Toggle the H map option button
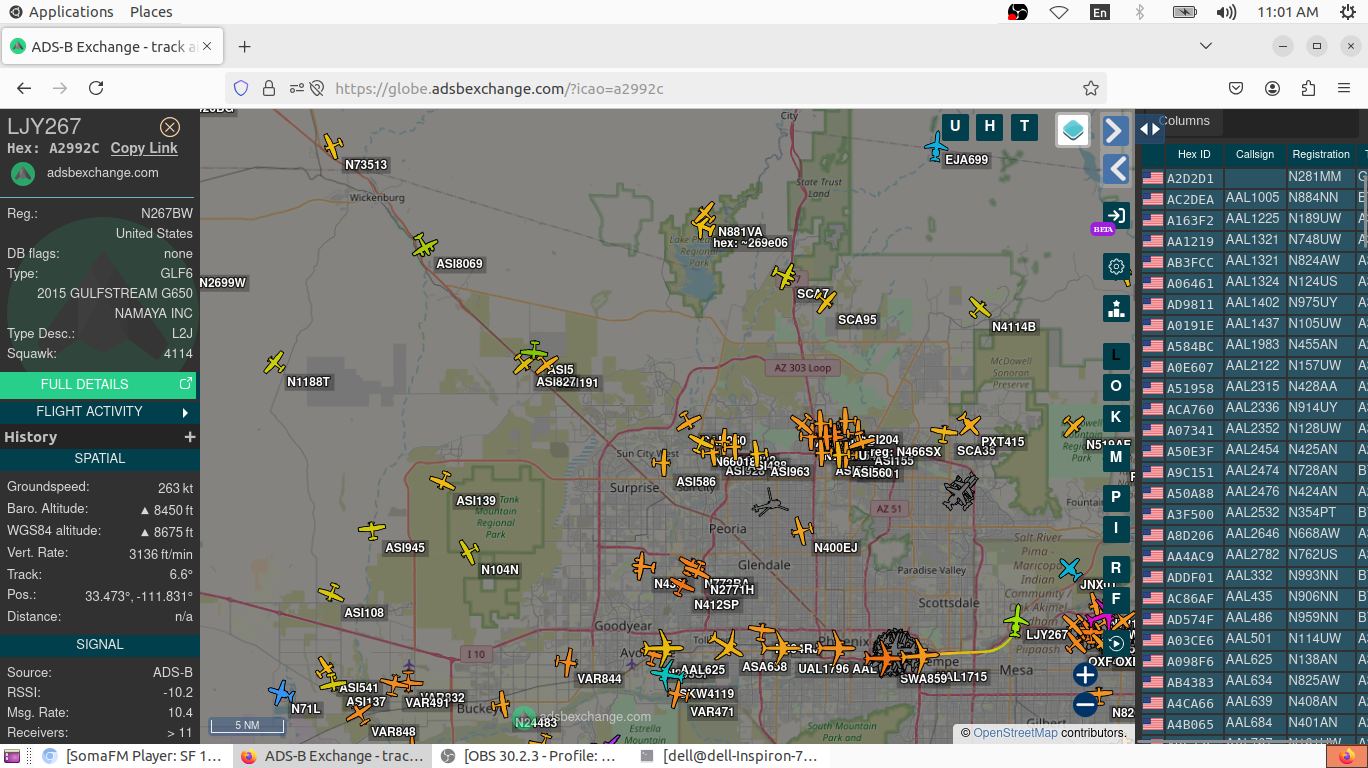Image resolution: width=1368 pixels, height=768 pixels. 990,126
